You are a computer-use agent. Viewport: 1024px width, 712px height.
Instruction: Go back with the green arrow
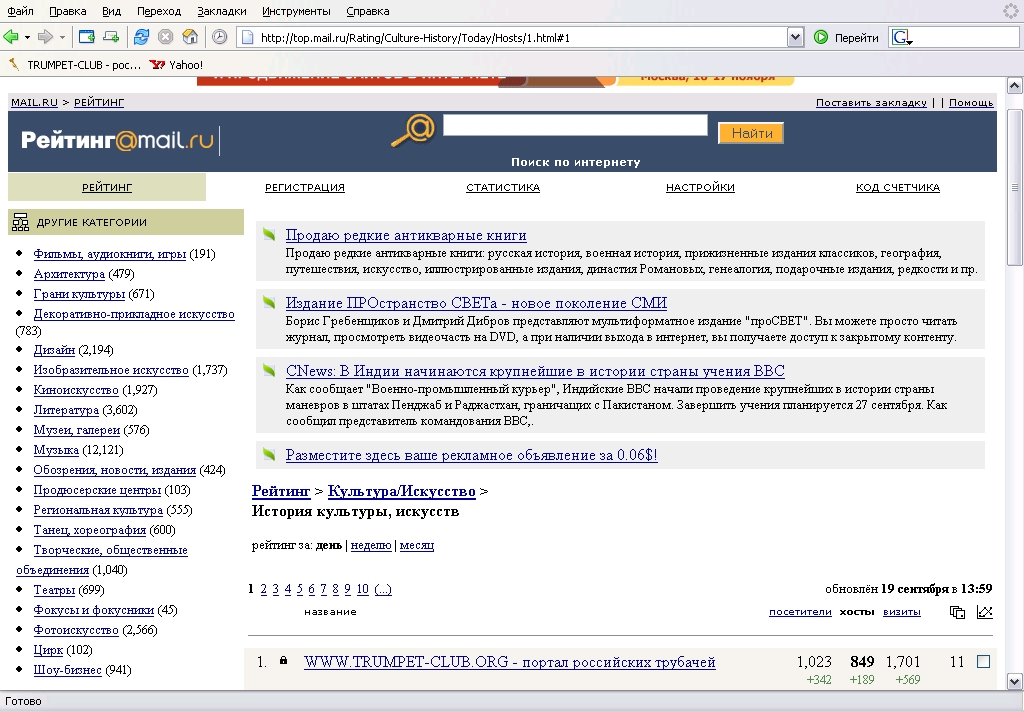click(11, 37)
